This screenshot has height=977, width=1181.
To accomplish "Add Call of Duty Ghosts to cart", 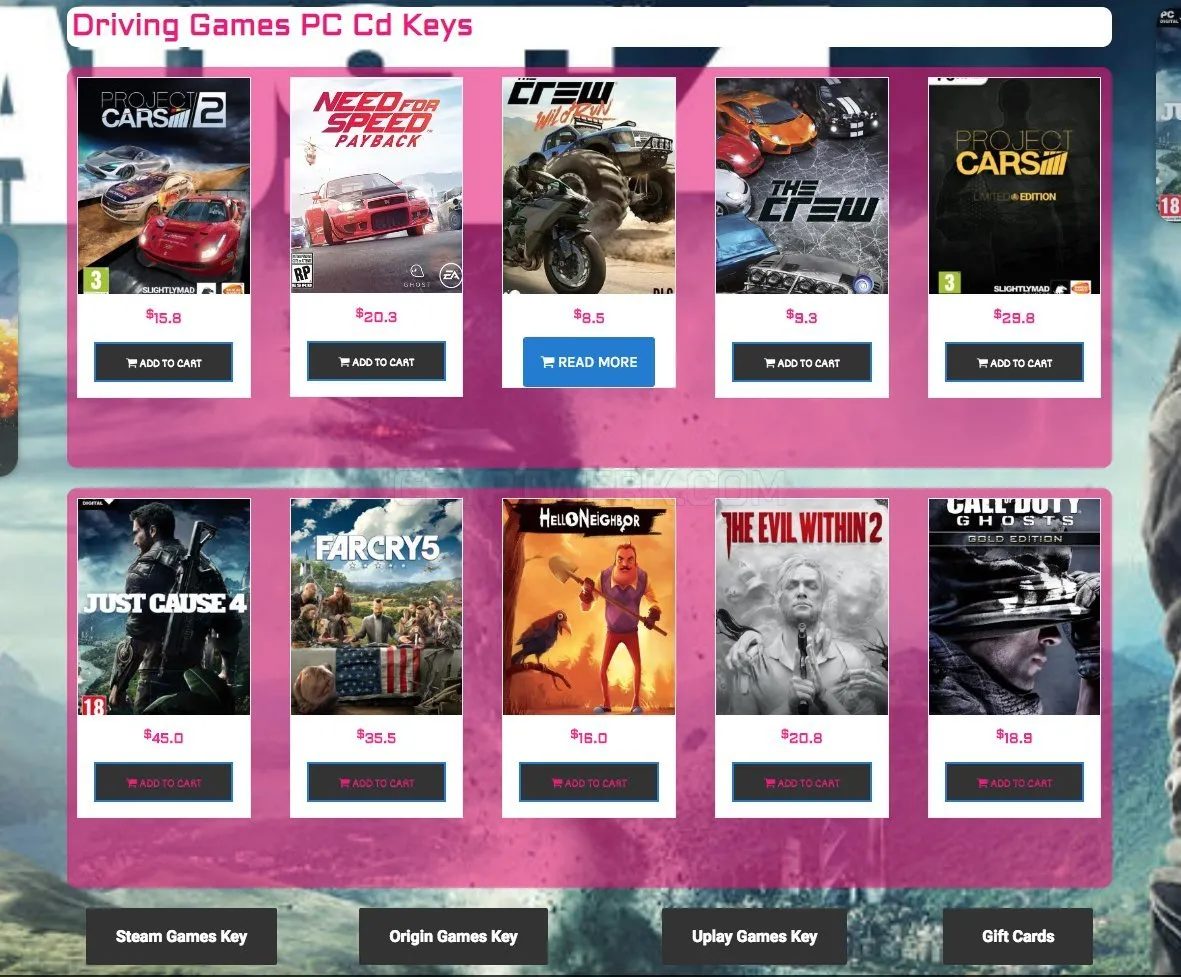I will (1015, 782).
